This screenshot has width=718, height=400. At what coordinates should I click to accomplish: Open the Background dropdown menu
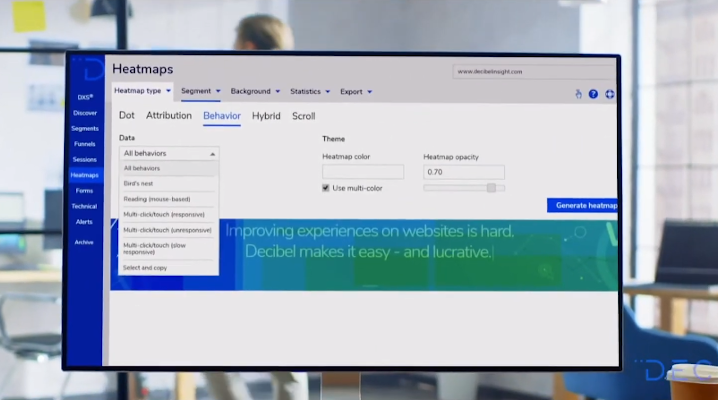tap(255, 92)
